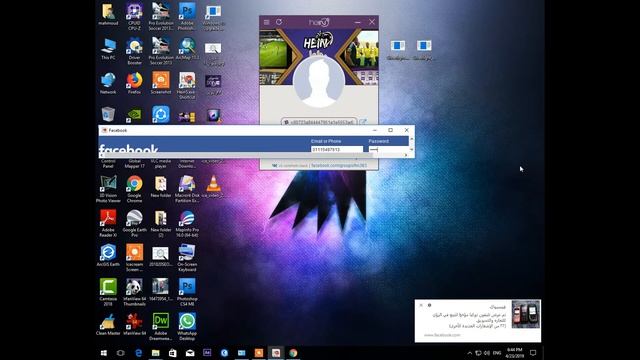Screen dimensions: 640x360
Task: Select the HeinSaid Shortcut desktop icon
Action: coord(187,86)
